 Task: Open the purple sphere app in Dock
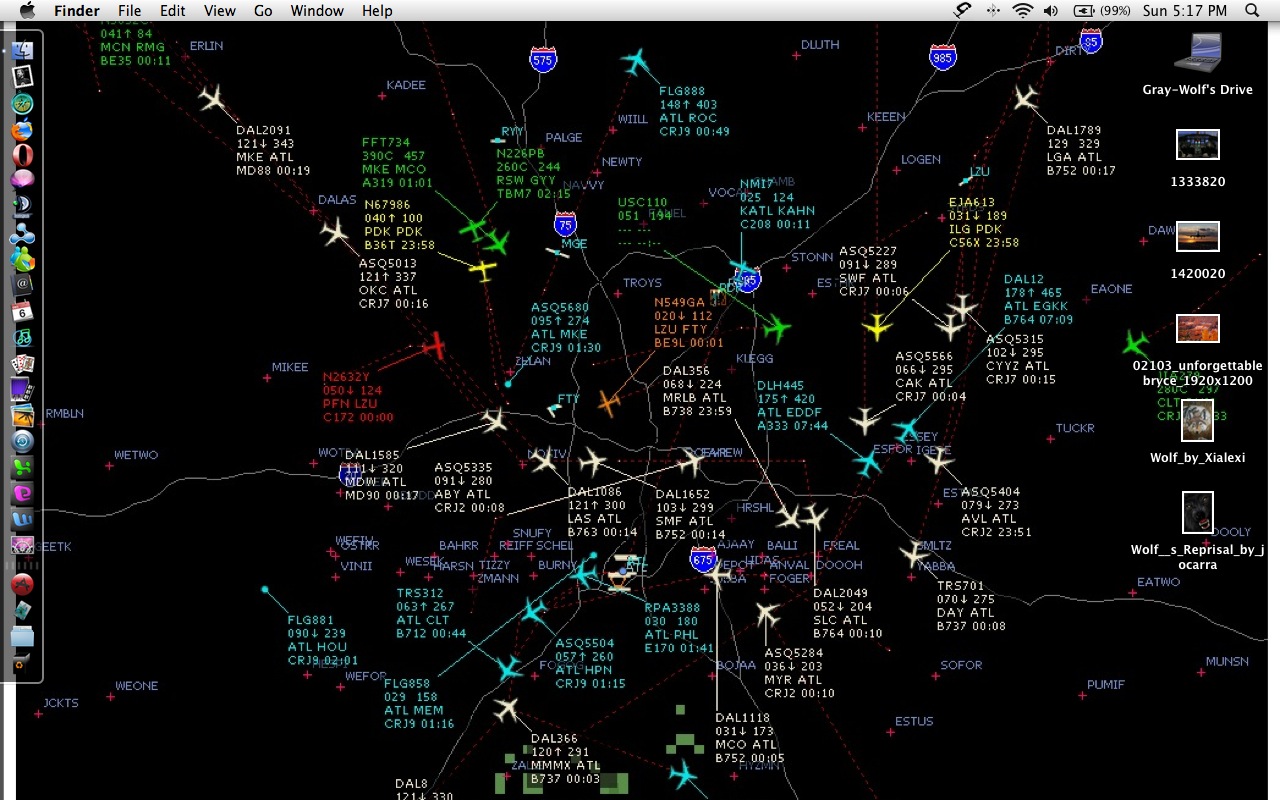pyautogui.click(x=22, y=181)
